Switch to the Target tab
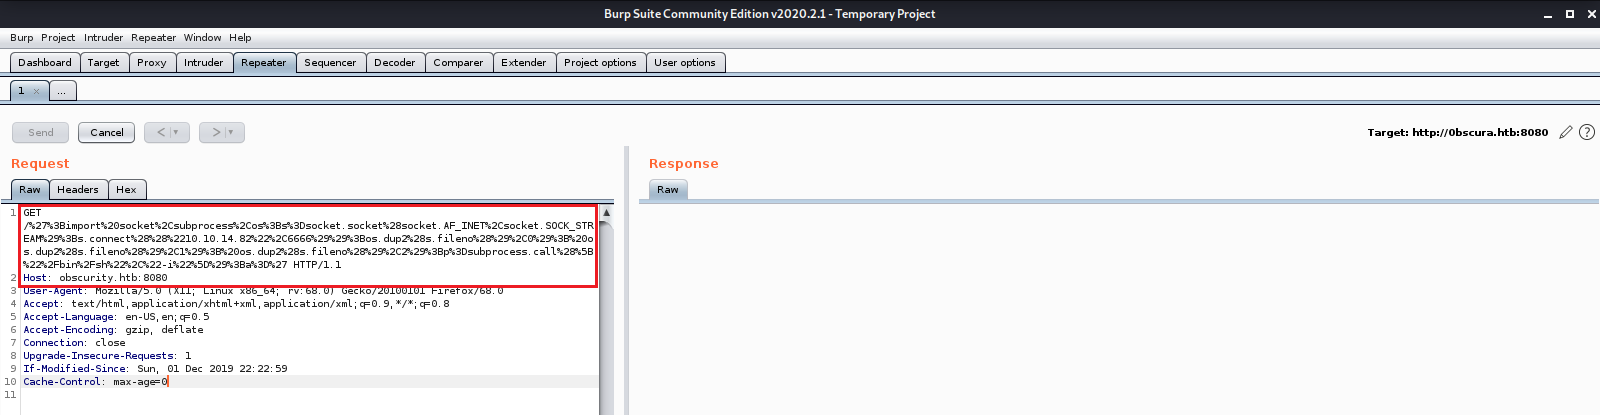The image size is (1600, 415). [103, 62]
